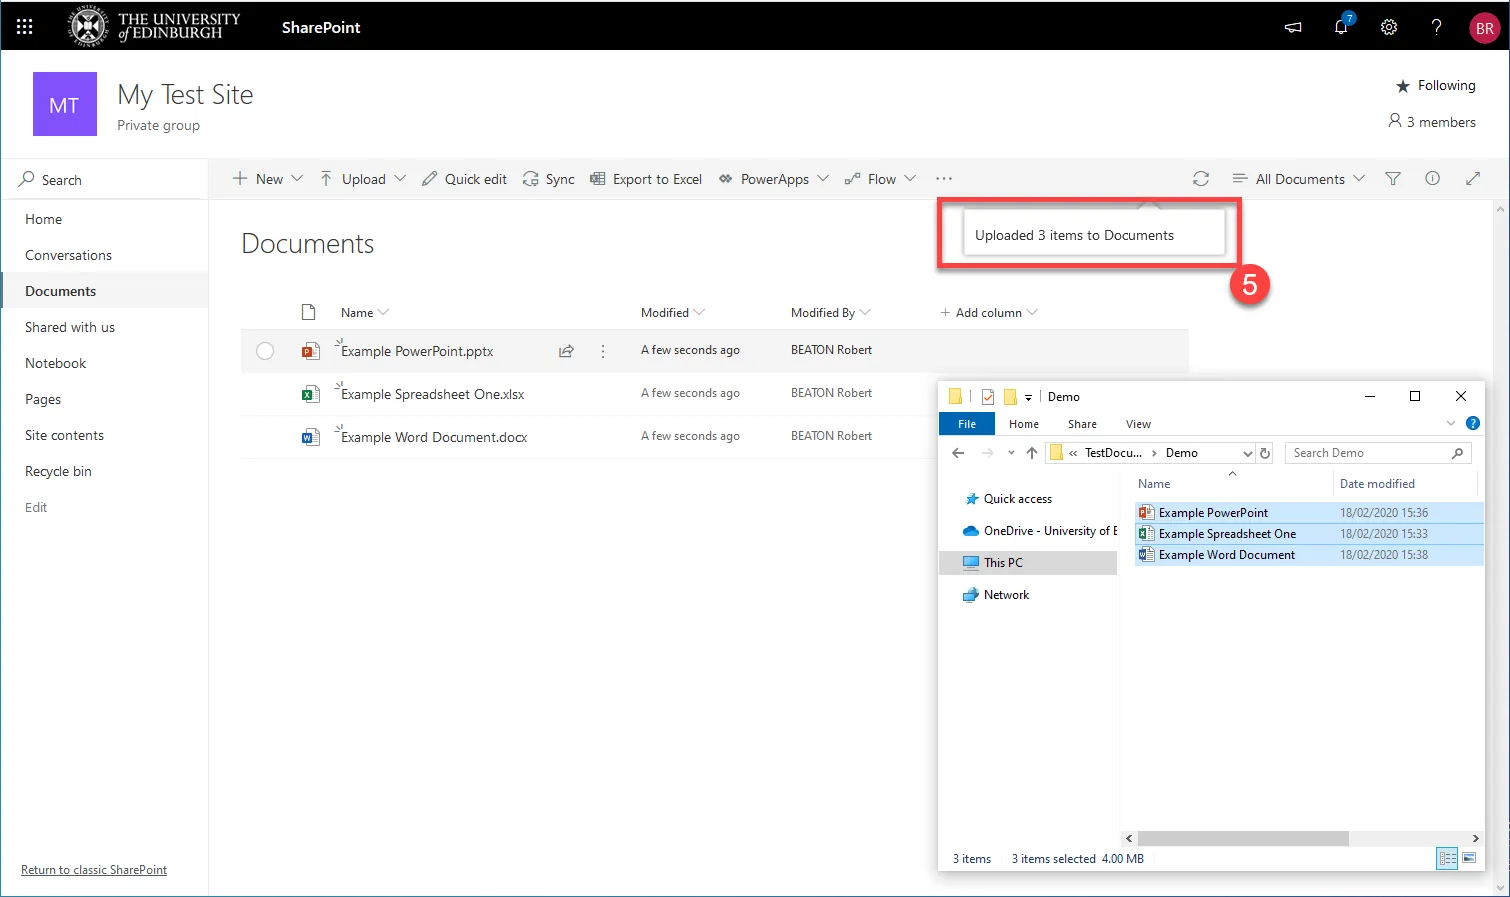The image size is (1510, 897).
Task: Open the PowerApps menu
Action: pyautogui.click(x=774, y=178)
